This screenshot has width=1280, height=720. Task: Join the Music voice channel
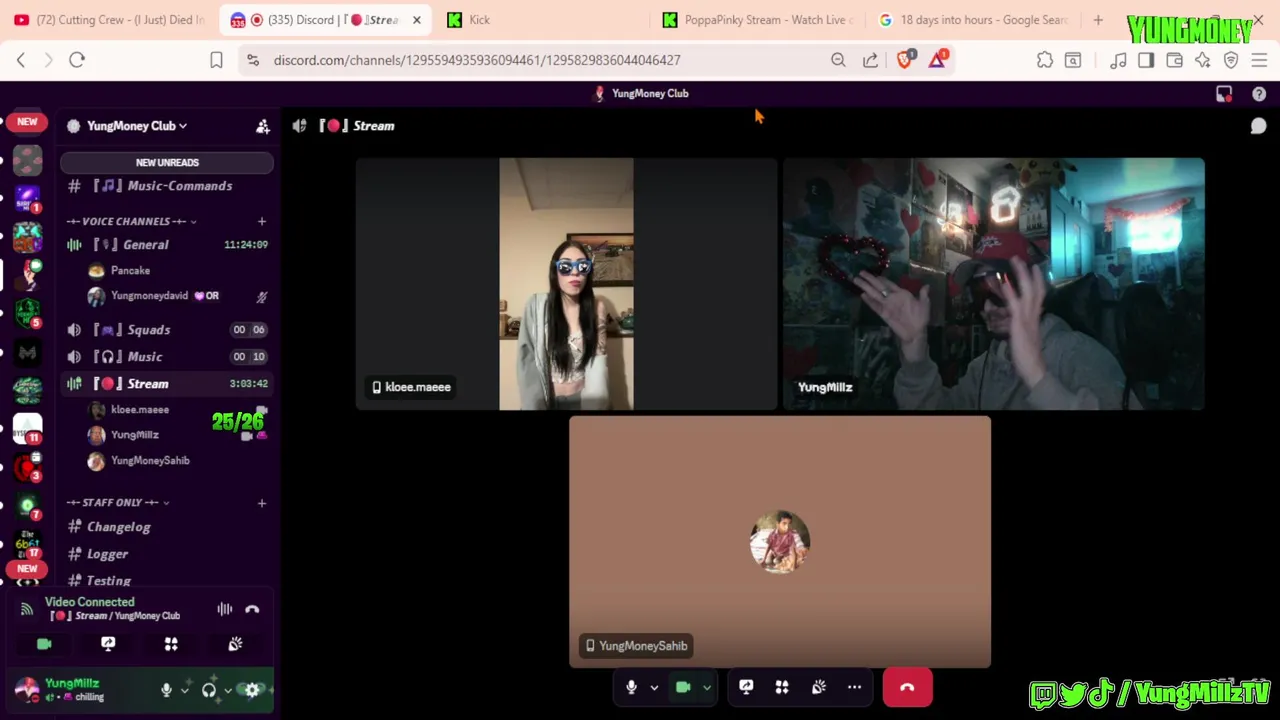(x=166, y=357)
